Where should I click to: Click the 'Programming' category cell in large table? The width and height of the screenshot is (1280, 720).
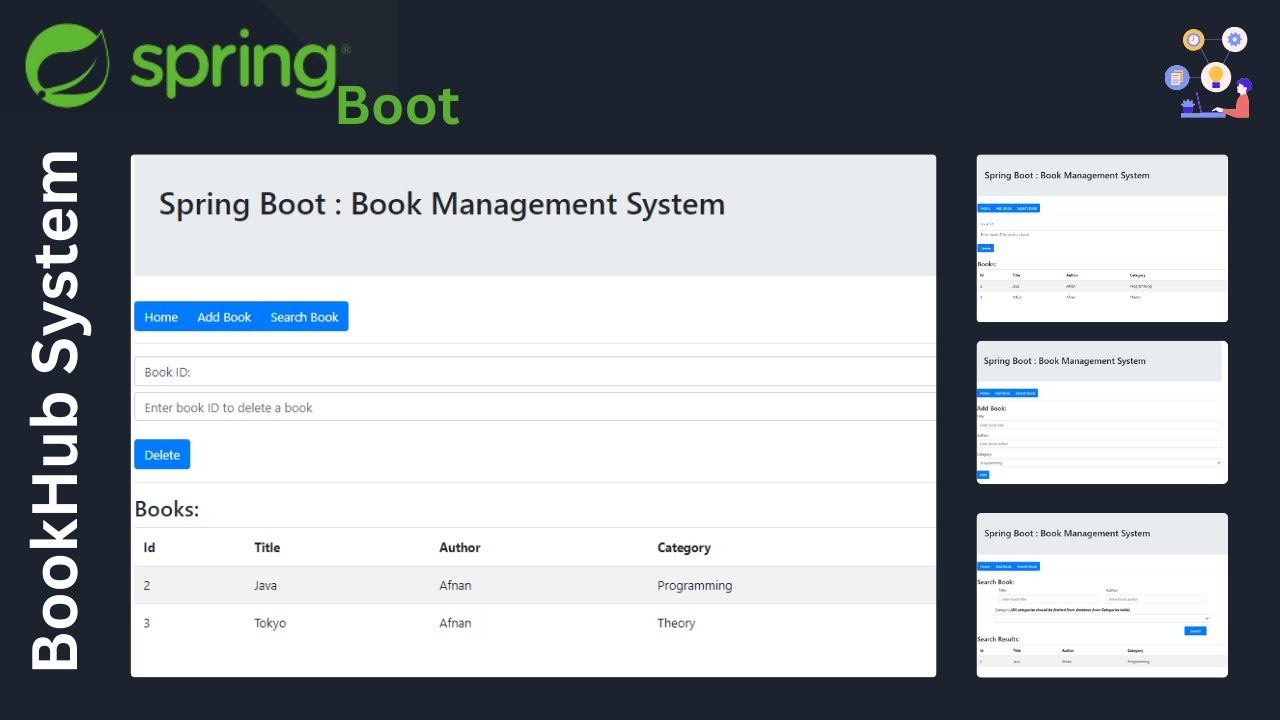695,585
